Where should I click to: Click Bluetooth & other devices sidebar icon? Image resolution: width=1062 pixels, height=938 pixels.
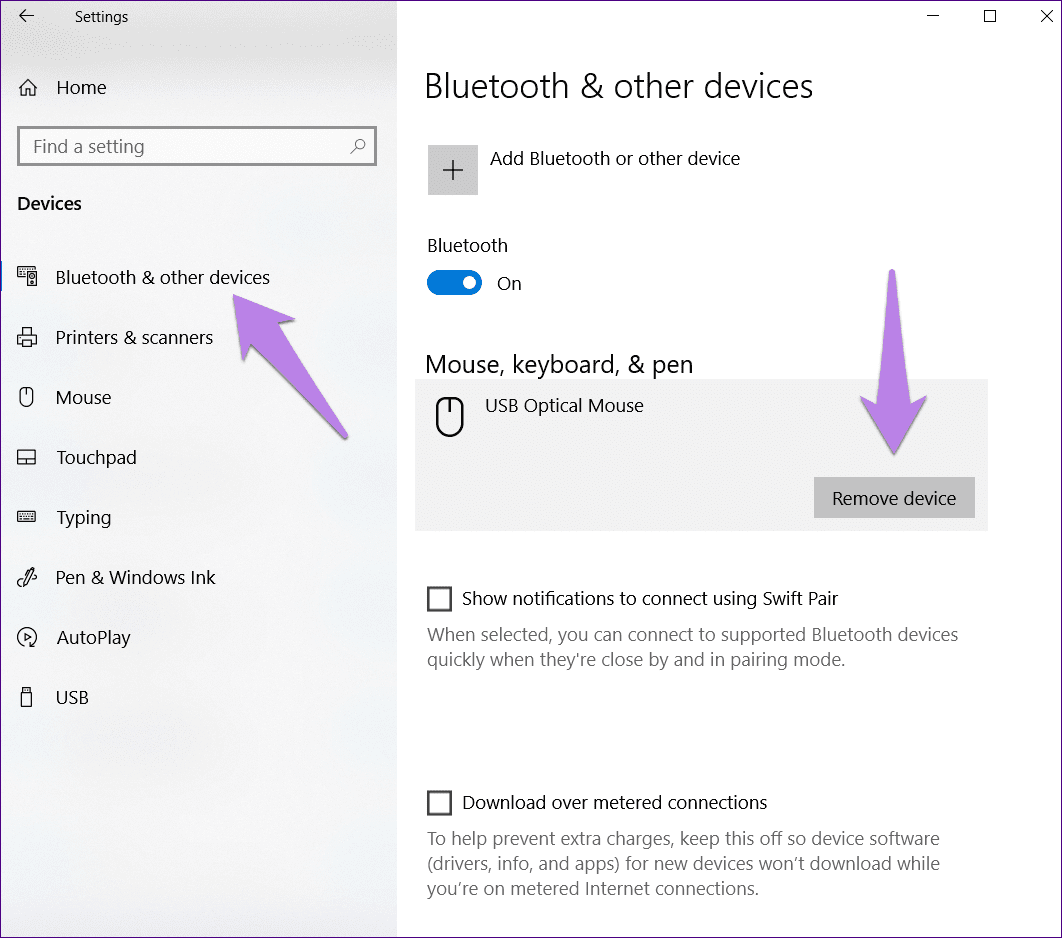click(x=27, y=276)
